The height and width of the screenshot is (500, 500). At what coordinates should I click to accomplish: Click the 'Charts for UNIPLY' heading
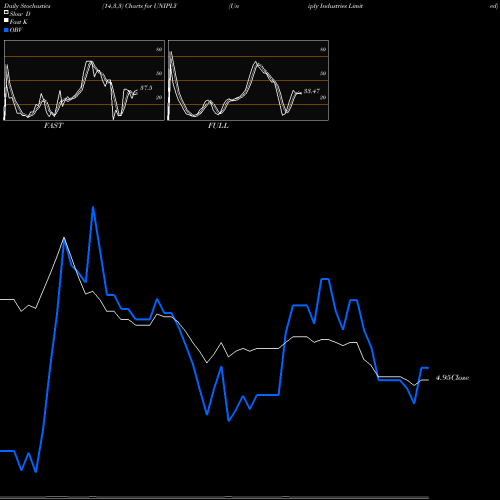coord(151,6)
